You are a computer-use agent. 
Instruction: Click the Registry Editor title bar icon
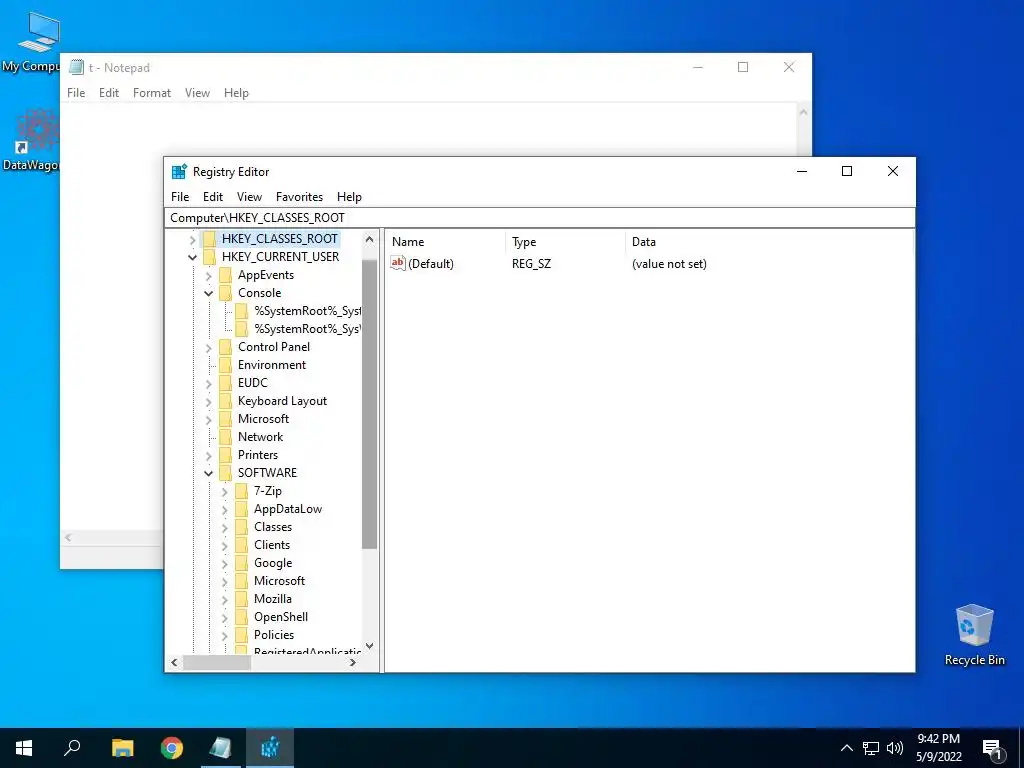pyautogui.click(x=179, y=171)
